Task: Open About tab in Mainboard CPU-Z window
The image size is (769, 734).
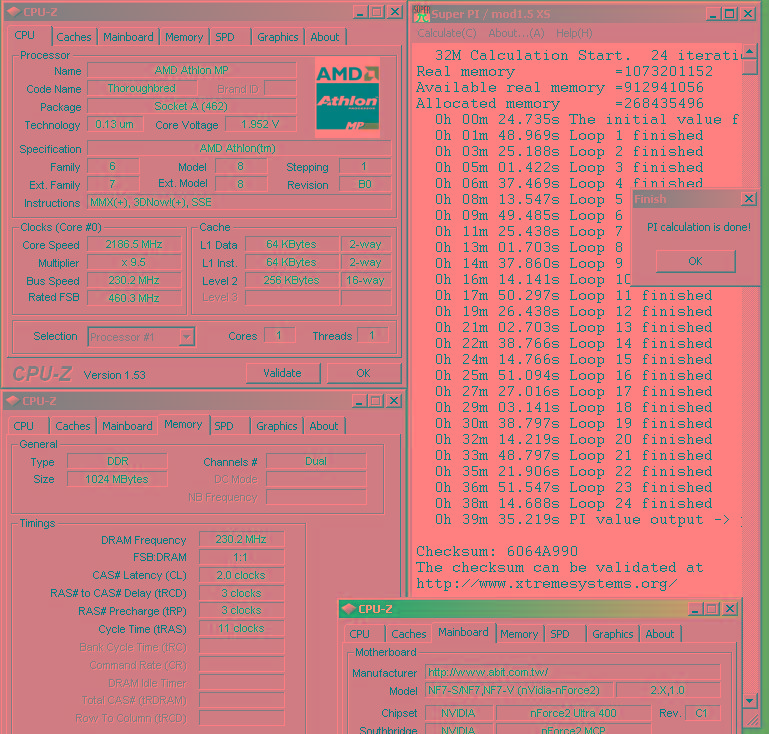Action: pyautogui.click(x=660, y=634)
